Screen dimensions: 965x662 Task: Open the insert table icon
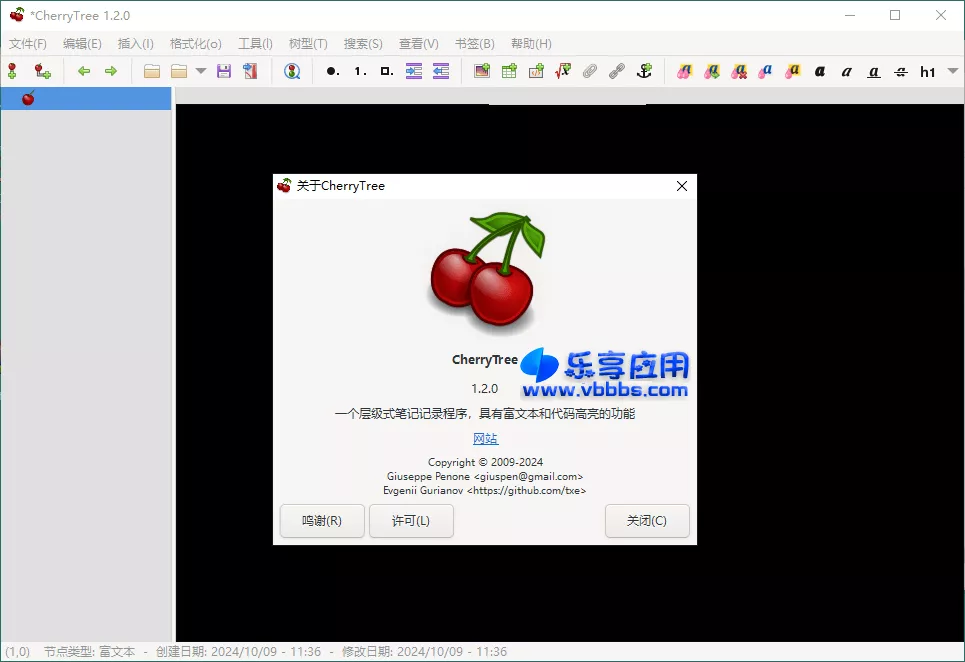[x=509, y=71]
